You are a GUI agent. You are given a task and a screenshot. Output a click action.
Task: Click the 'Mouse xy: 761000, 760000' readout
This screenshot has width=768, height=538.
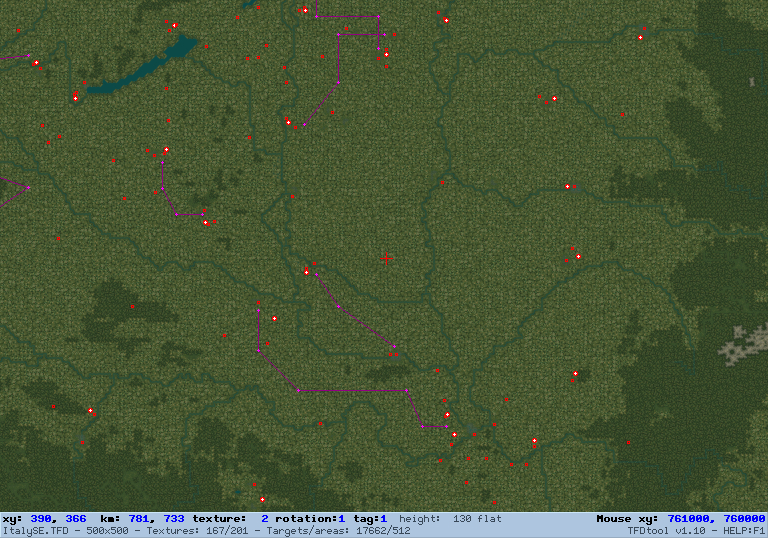click(x=680, y=518)
